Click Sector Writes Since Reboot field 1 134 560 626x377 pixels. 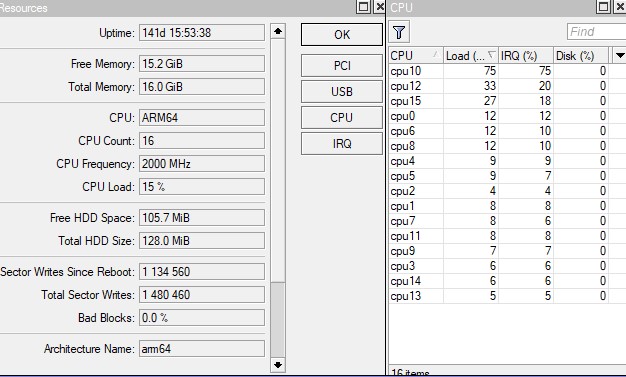(202, 272)
